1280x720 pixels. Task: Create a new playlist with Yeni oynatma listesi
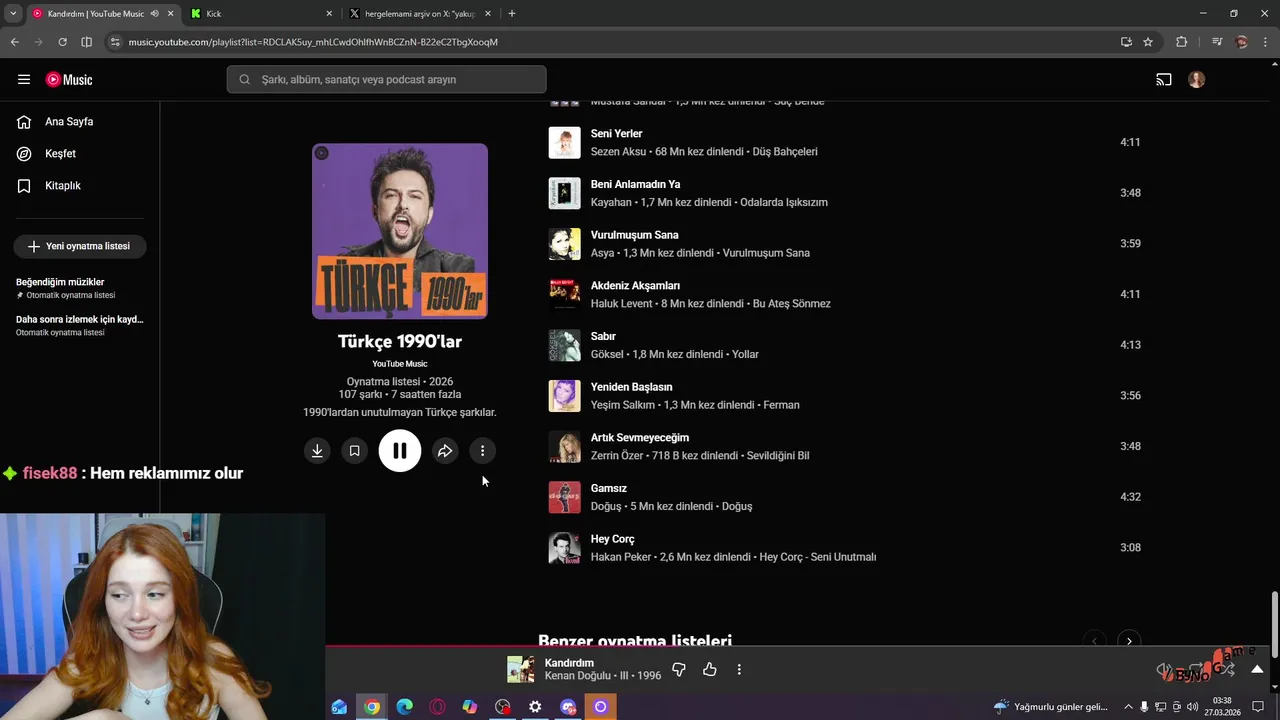pyautogui.click(x=80, y=246)
